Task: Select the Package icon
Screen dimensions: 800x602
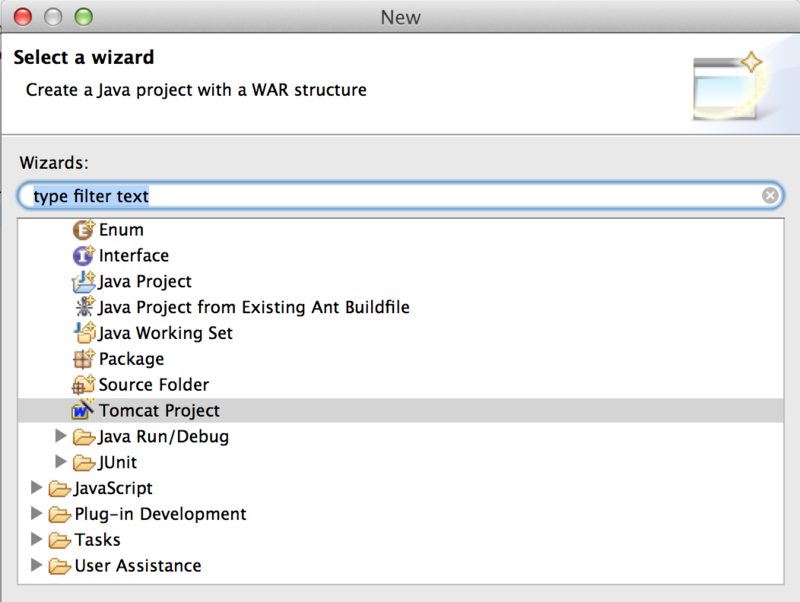Action: pos(83,359)
